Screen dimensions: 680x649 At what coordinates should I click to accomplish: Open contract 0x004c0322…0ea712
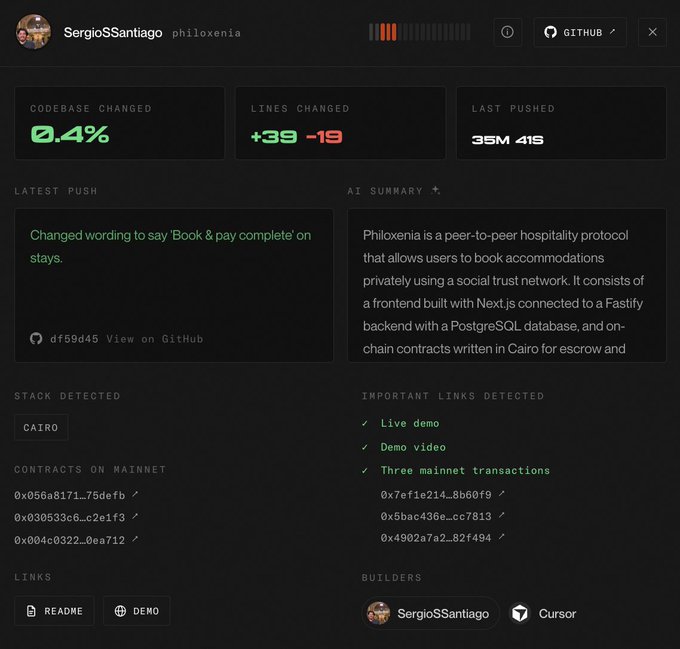pyautogui.click(x=69, y=540)
